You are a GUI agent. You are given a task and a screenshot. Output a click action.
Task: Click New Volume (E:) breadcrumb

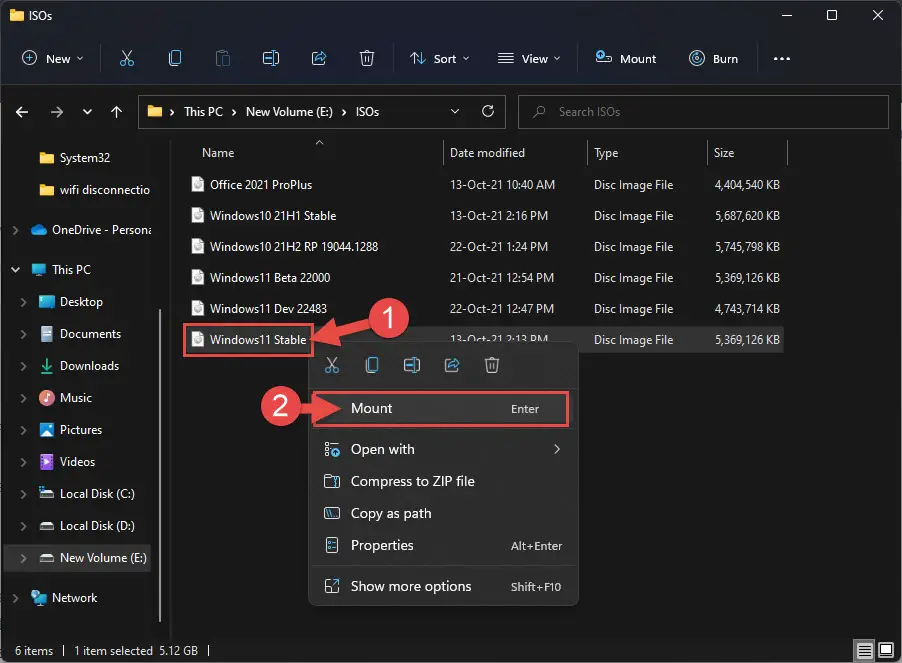pyautogui.click(x=289, y=112)
